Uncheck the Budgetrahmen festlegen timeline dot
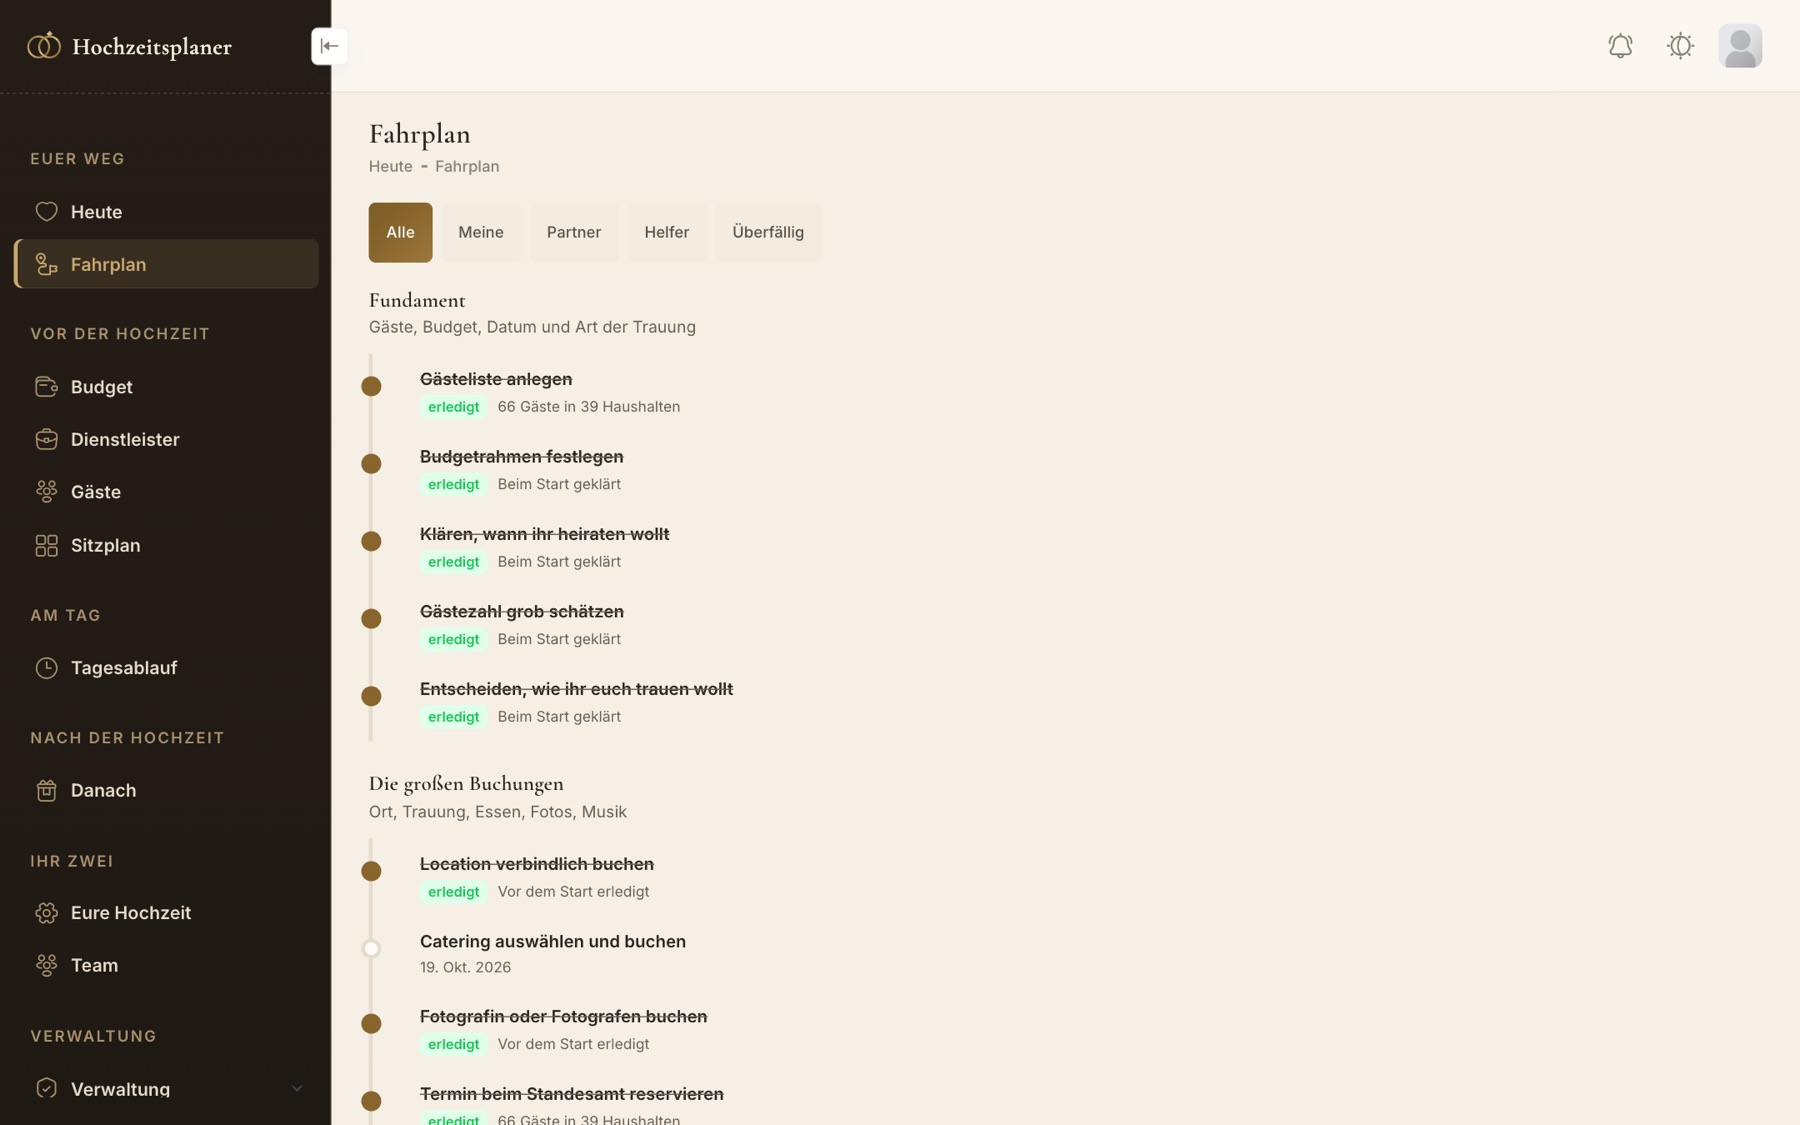Image resolution: width=1800 pixels, height=1125 pixels. pyautogui.click(x=371, y=463)
